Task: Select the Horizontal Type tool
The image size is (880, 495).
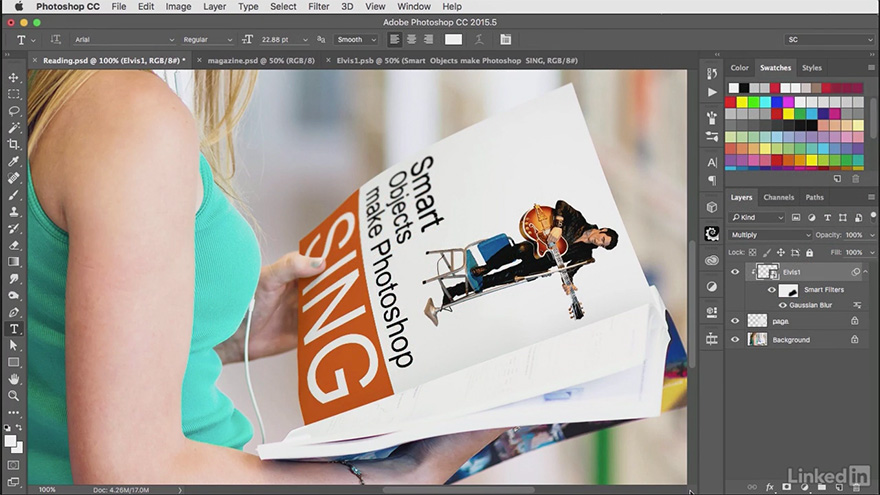Action: click(x=13, y=329)
